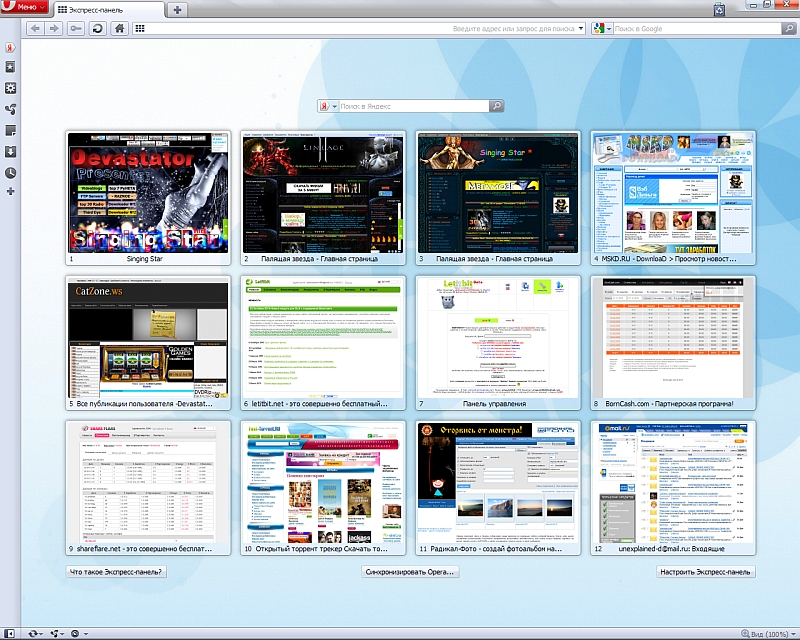Screen dimensions: 800x640
Task: Open a new tab with the plus button
Action: pyautogui.click(x=177, y=10)
